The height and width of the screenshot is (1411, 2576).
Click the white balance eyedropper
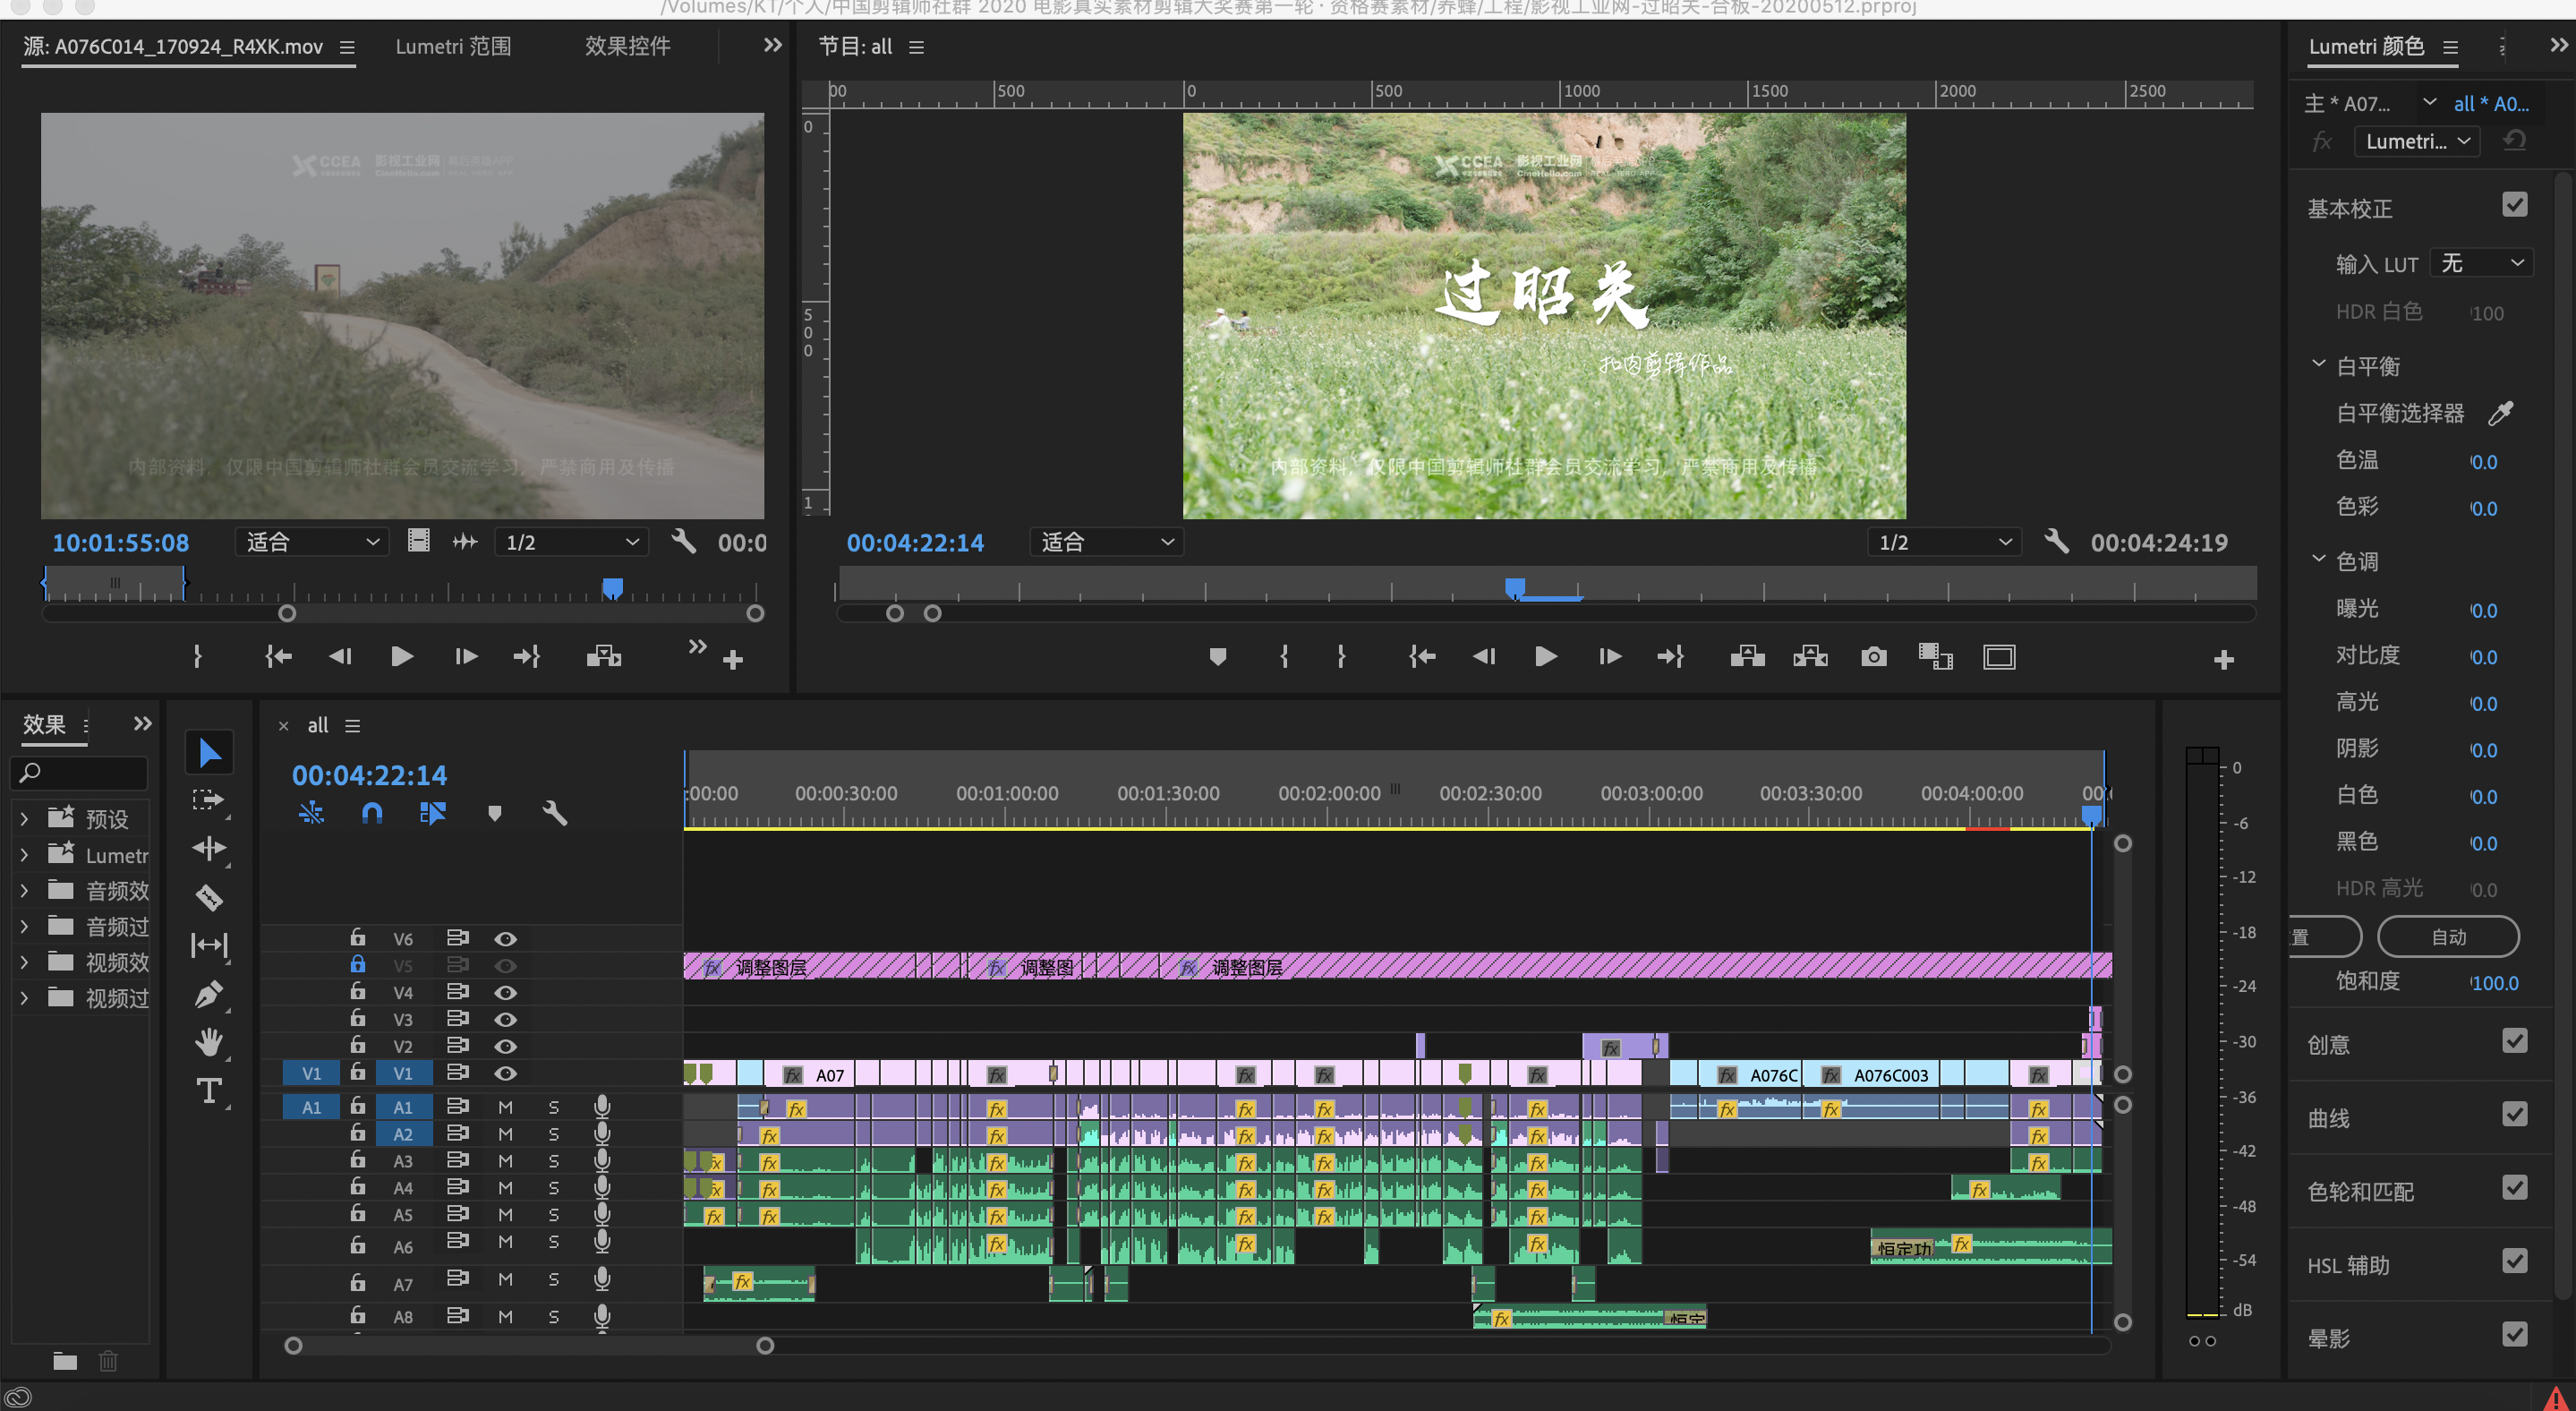(2500, 413)
